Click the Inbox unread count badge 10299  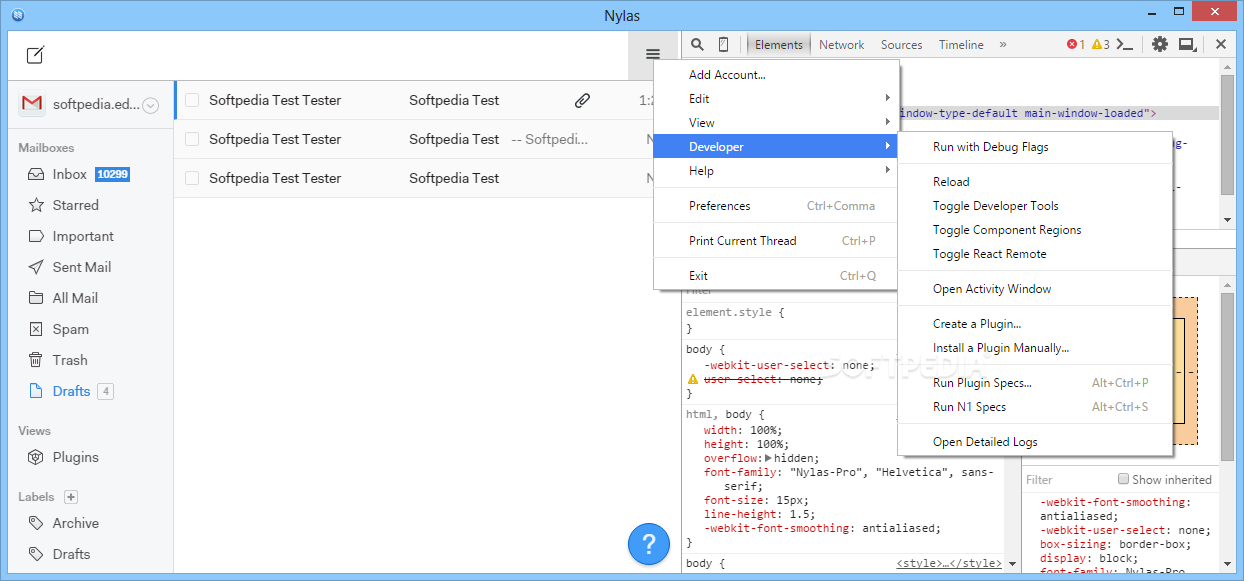[113, 174]
